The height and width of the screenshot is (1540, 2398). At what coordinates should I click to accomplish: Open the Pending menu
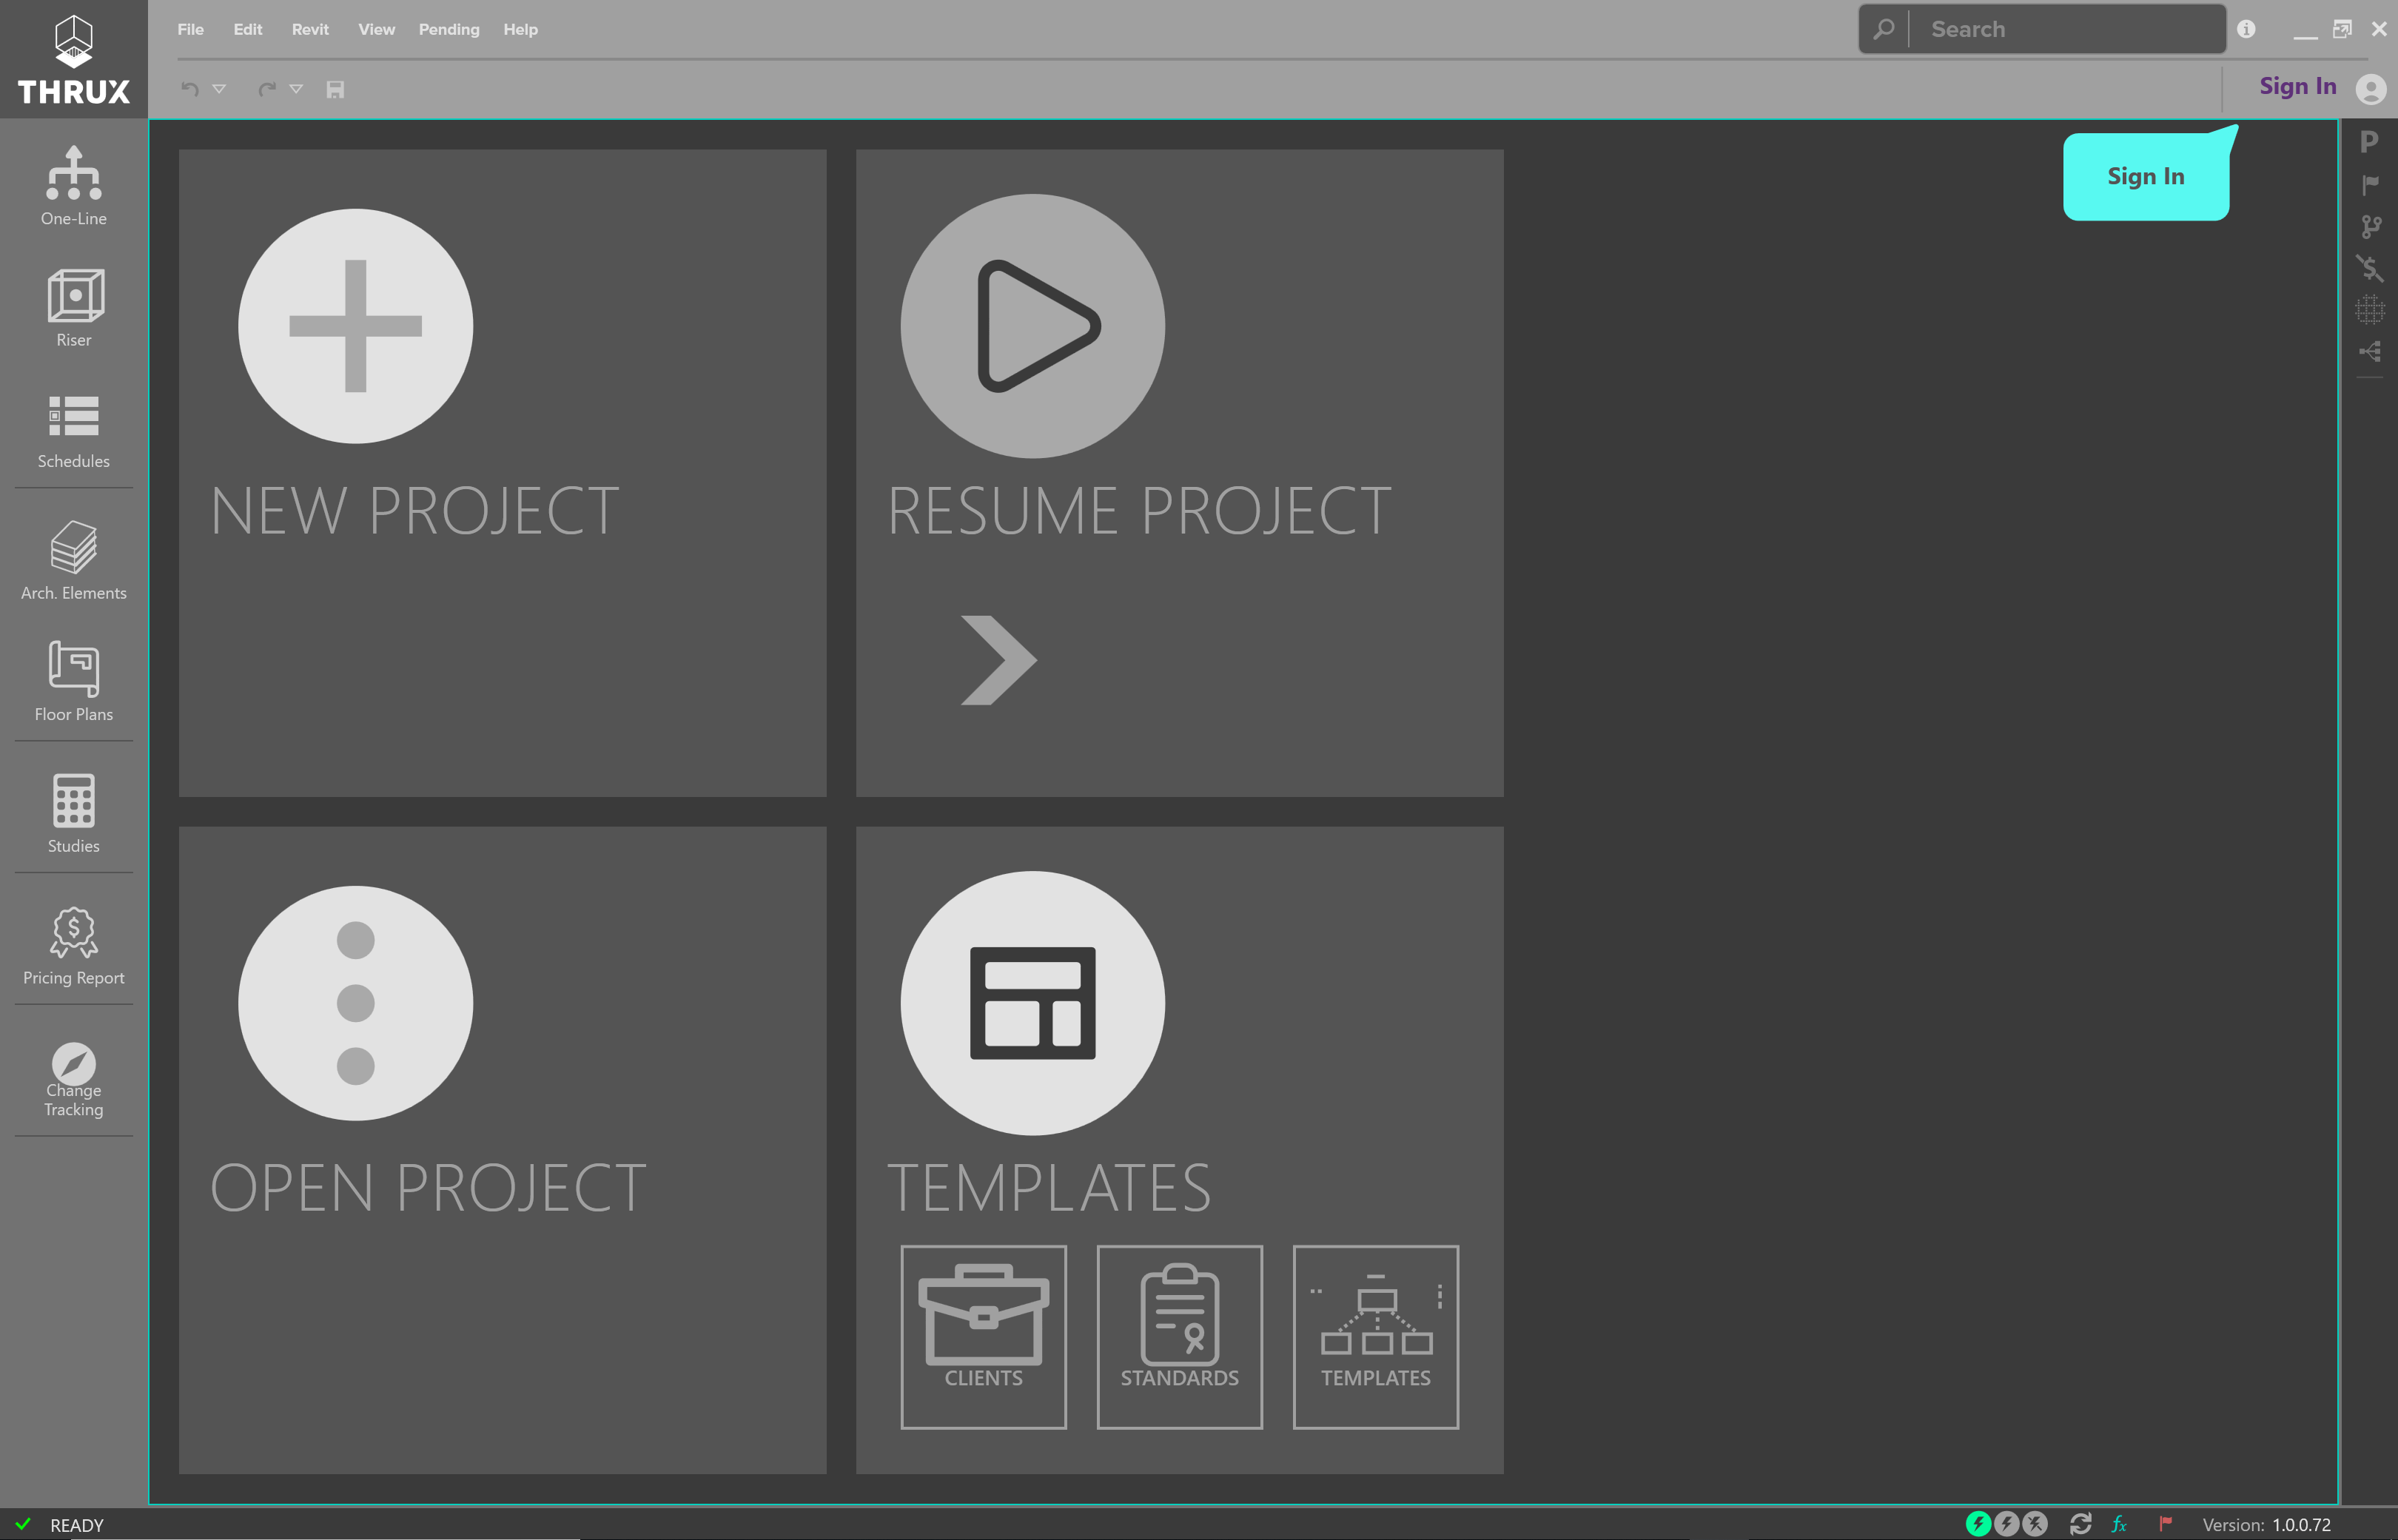pos(449,29)
